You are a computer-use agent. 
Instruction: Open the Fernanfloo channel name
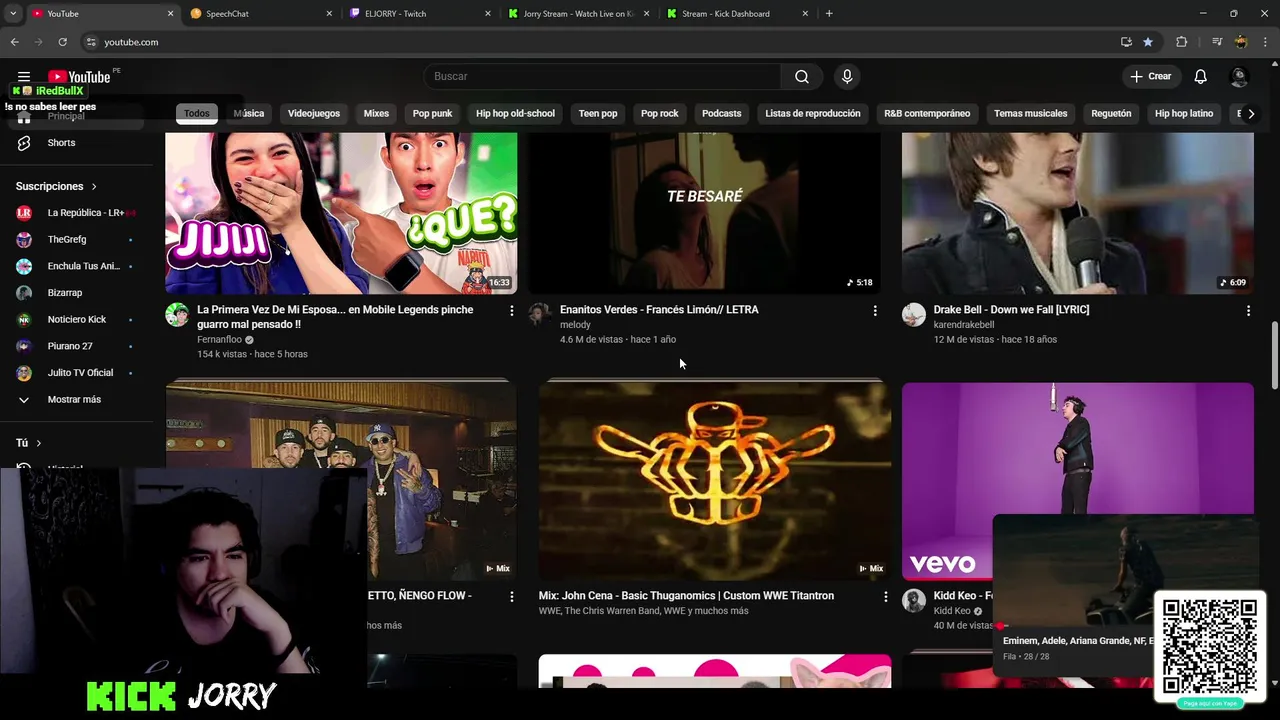click(220, 340)
